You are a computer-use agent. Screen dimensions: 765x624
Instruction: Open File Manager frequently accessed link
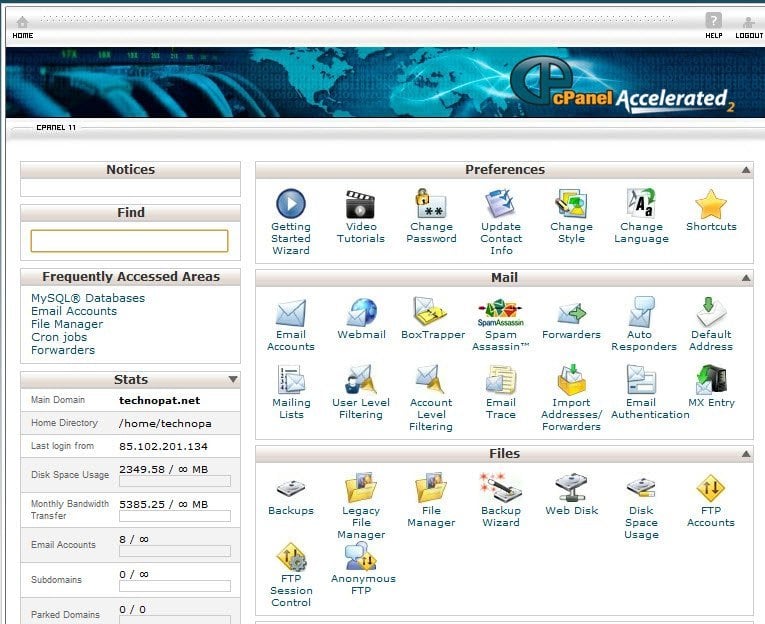click(67, 324)
